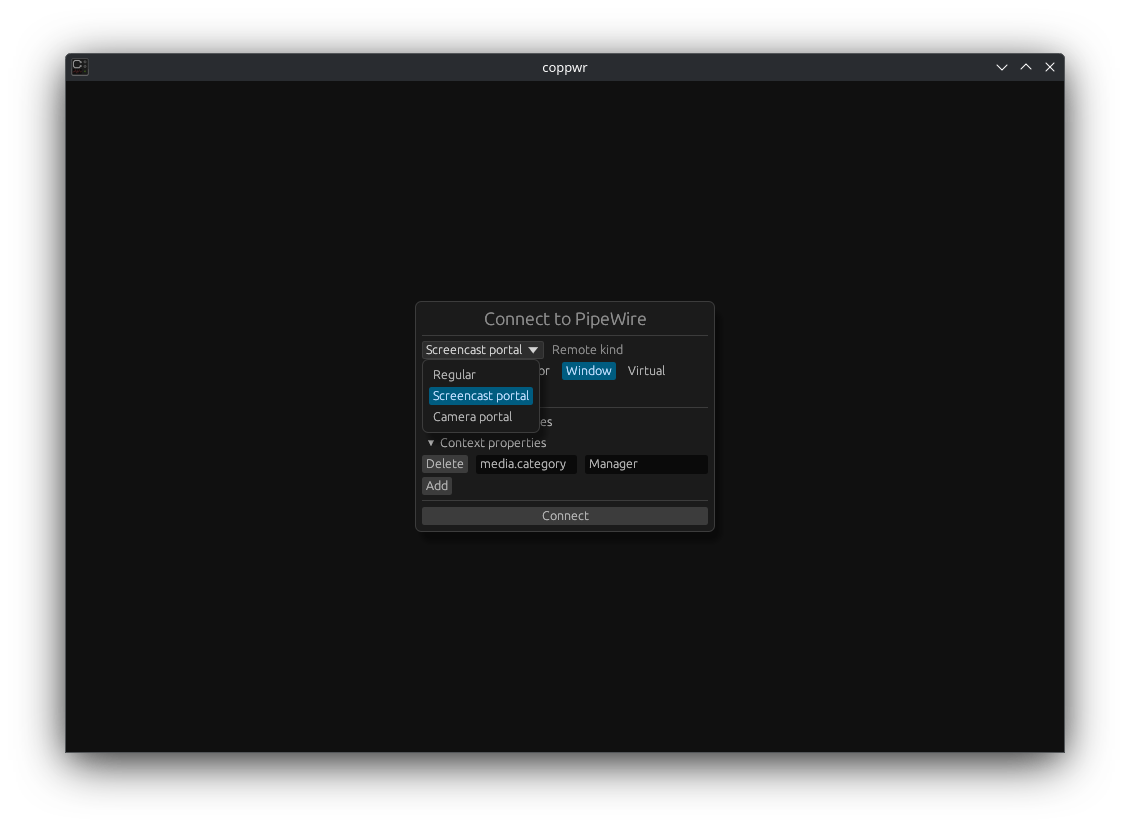This screenshot has height=830, width=1130.
Task: Toggle the Window source type
Action: coord(589,371)
